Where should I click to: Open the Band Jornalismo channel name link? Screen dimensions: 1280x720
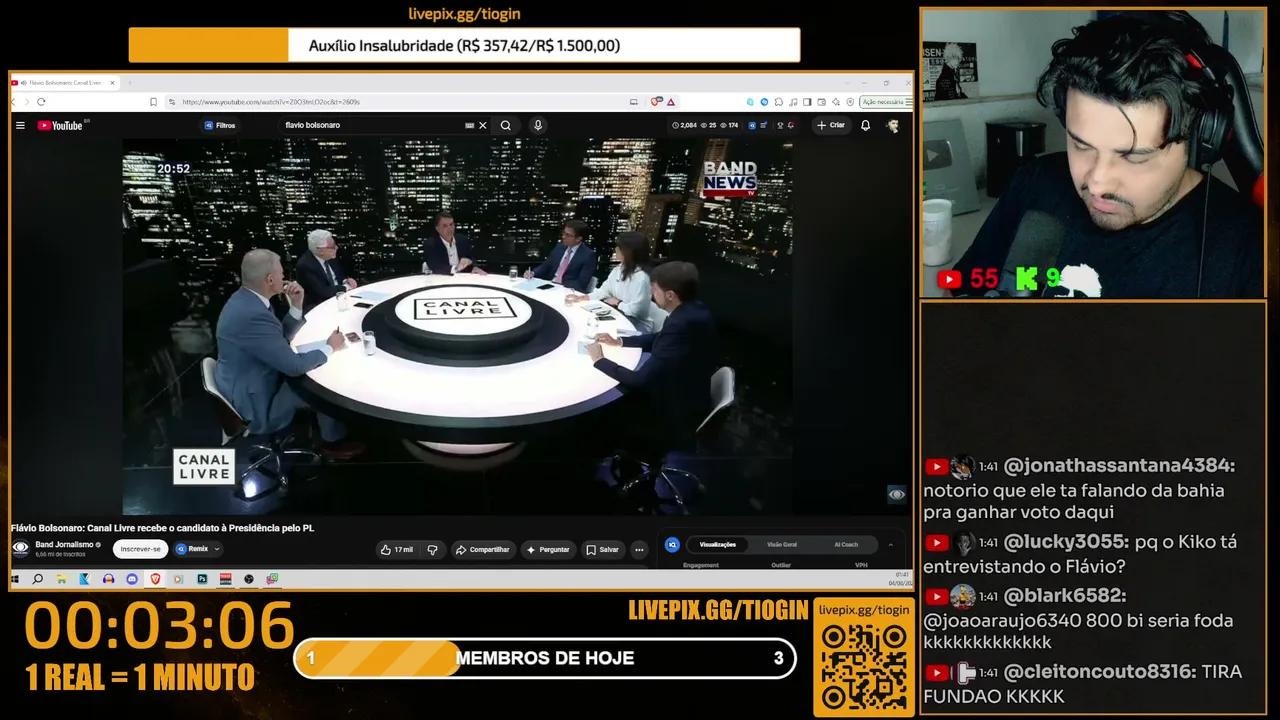(x=64, y=545)
